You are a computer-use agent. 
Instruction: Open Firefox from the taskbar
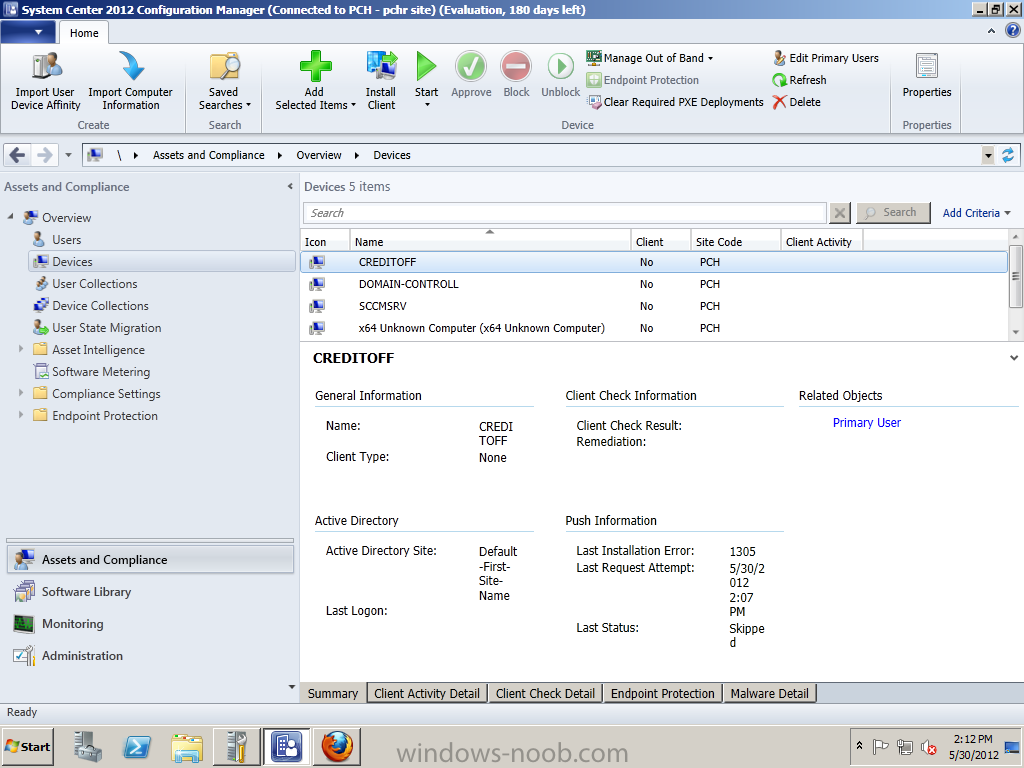(338, 746)
